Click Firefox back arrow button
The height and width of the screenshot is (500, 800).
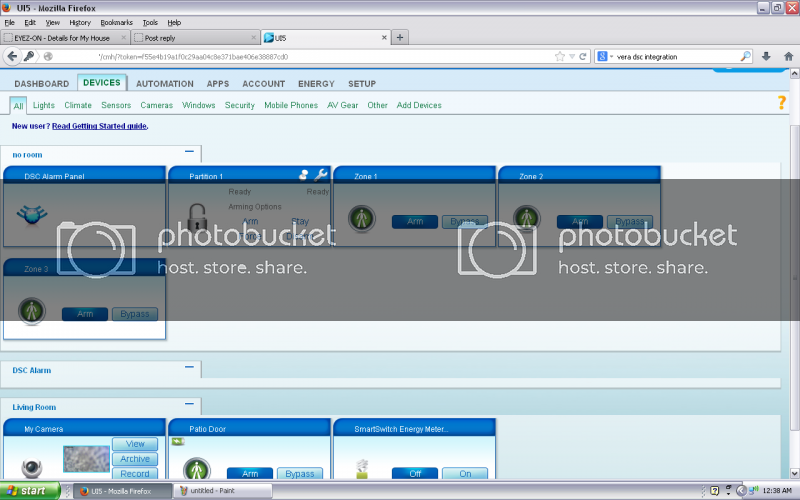point(12,56)
